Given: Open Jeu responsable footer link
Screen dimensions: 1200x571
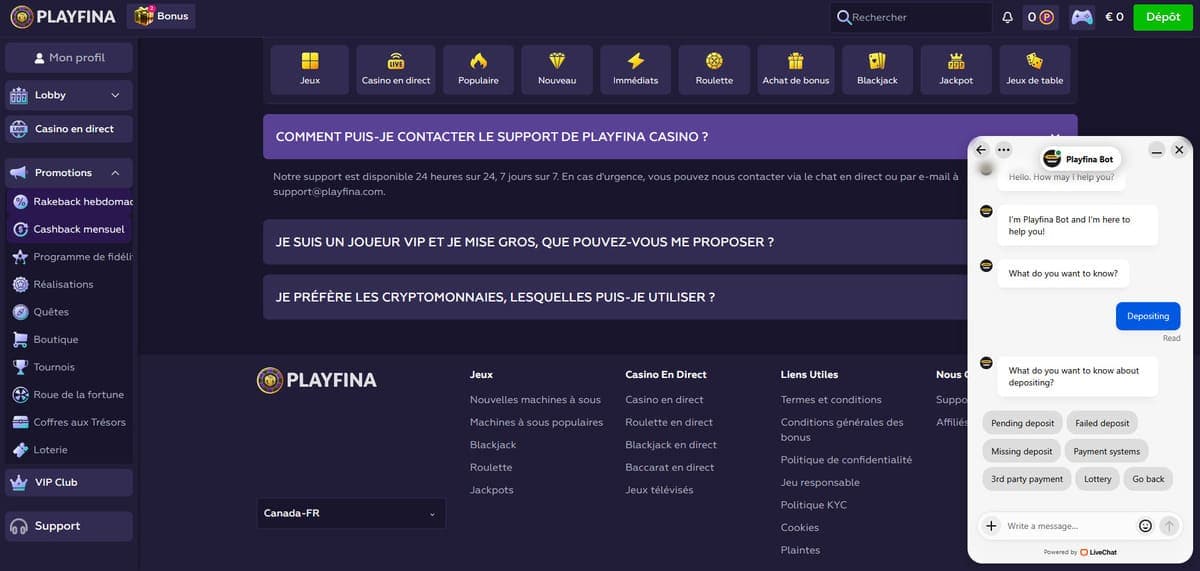Looking at the screenshot, I should point(820,483).
